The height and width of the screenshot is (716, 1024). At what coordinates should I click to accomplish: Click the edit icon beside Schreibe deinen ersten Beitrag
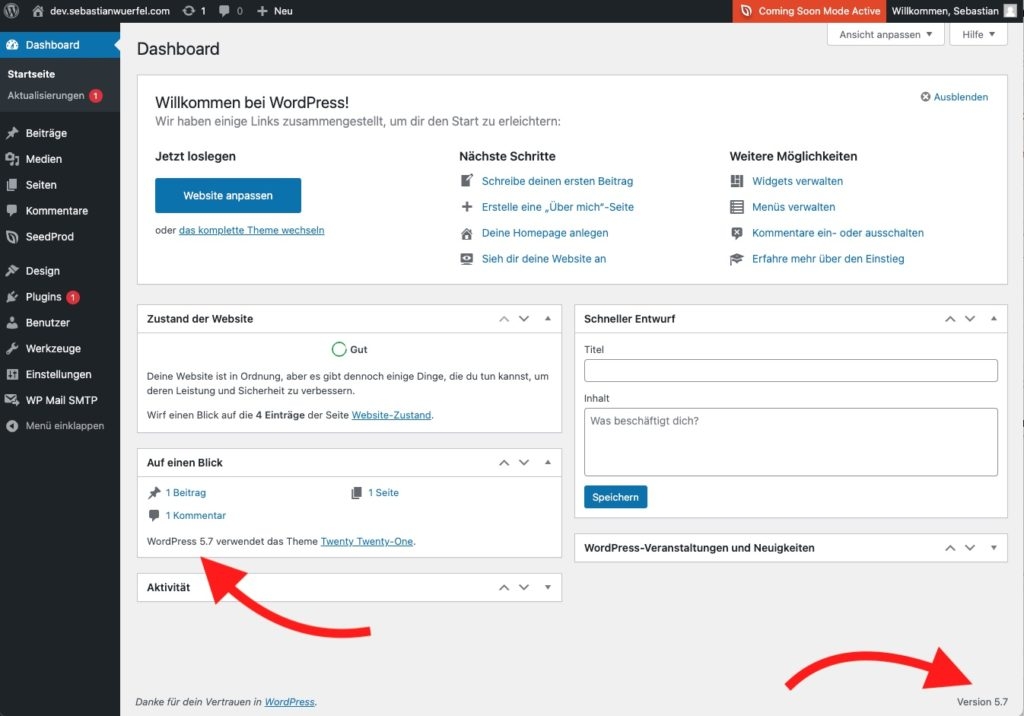[x=466, y=180]
